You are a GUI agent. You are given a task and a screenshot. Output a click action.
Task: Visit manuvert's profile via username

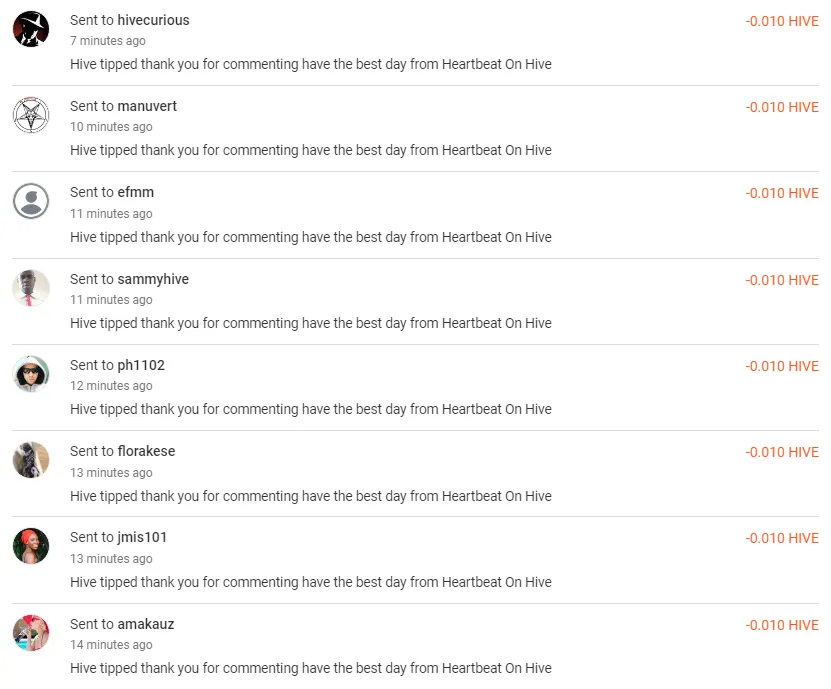(x=147, y=106)
